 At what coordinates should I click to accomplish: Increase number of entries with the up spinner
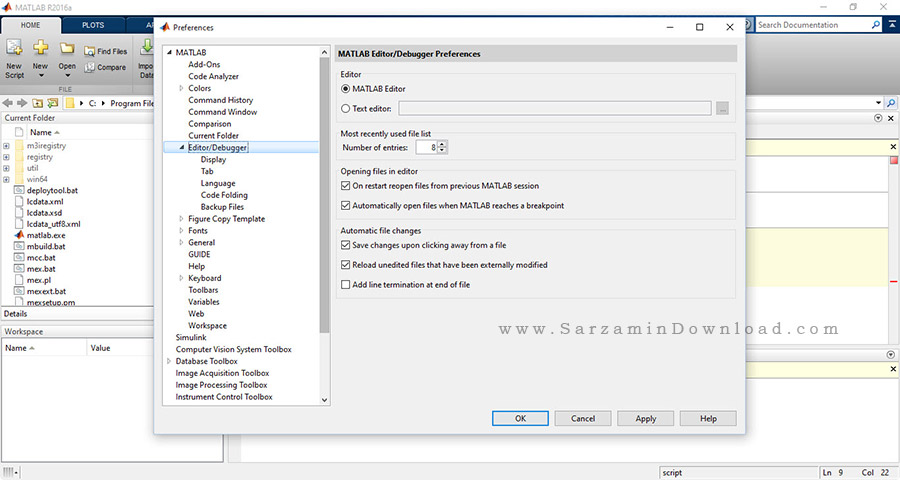tap(442, 144)
